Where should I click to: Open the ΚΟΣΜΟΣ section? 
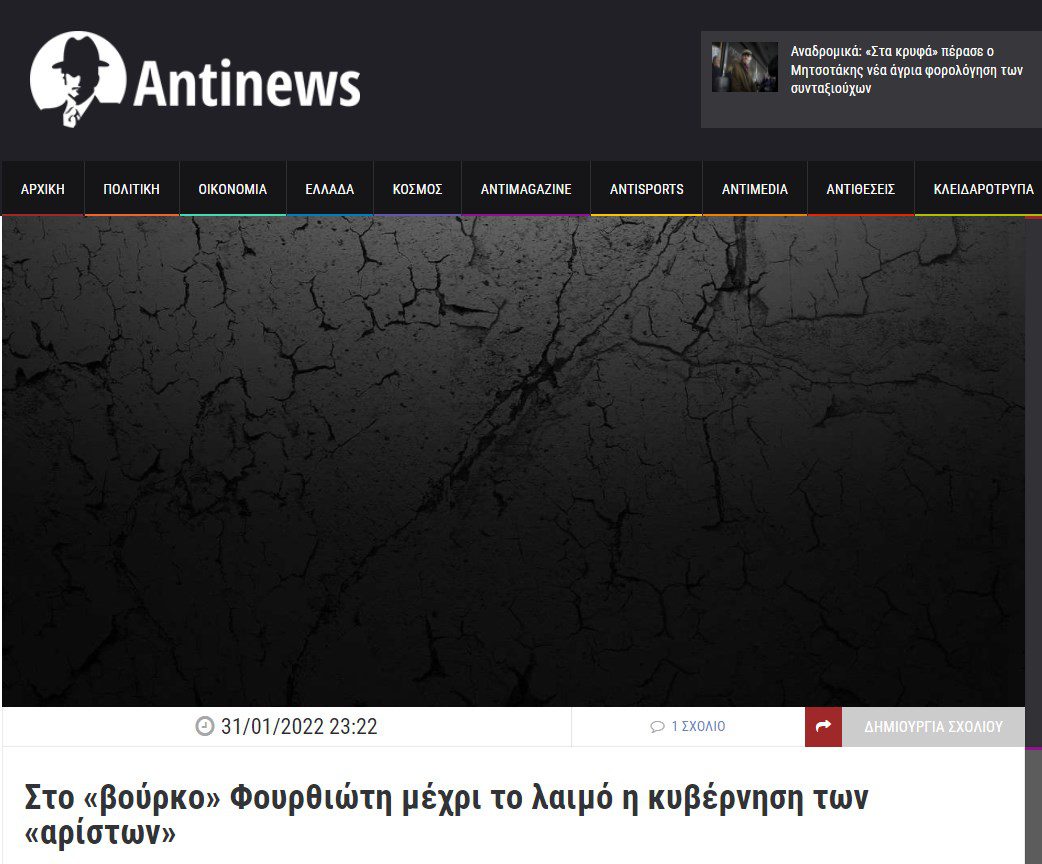[x=417, y=189]
